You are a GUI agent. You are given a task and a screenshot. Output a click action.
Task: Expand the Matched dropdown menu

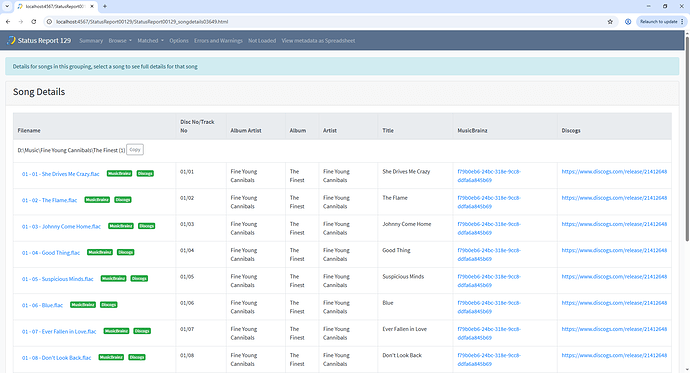(x=150, y=40)
